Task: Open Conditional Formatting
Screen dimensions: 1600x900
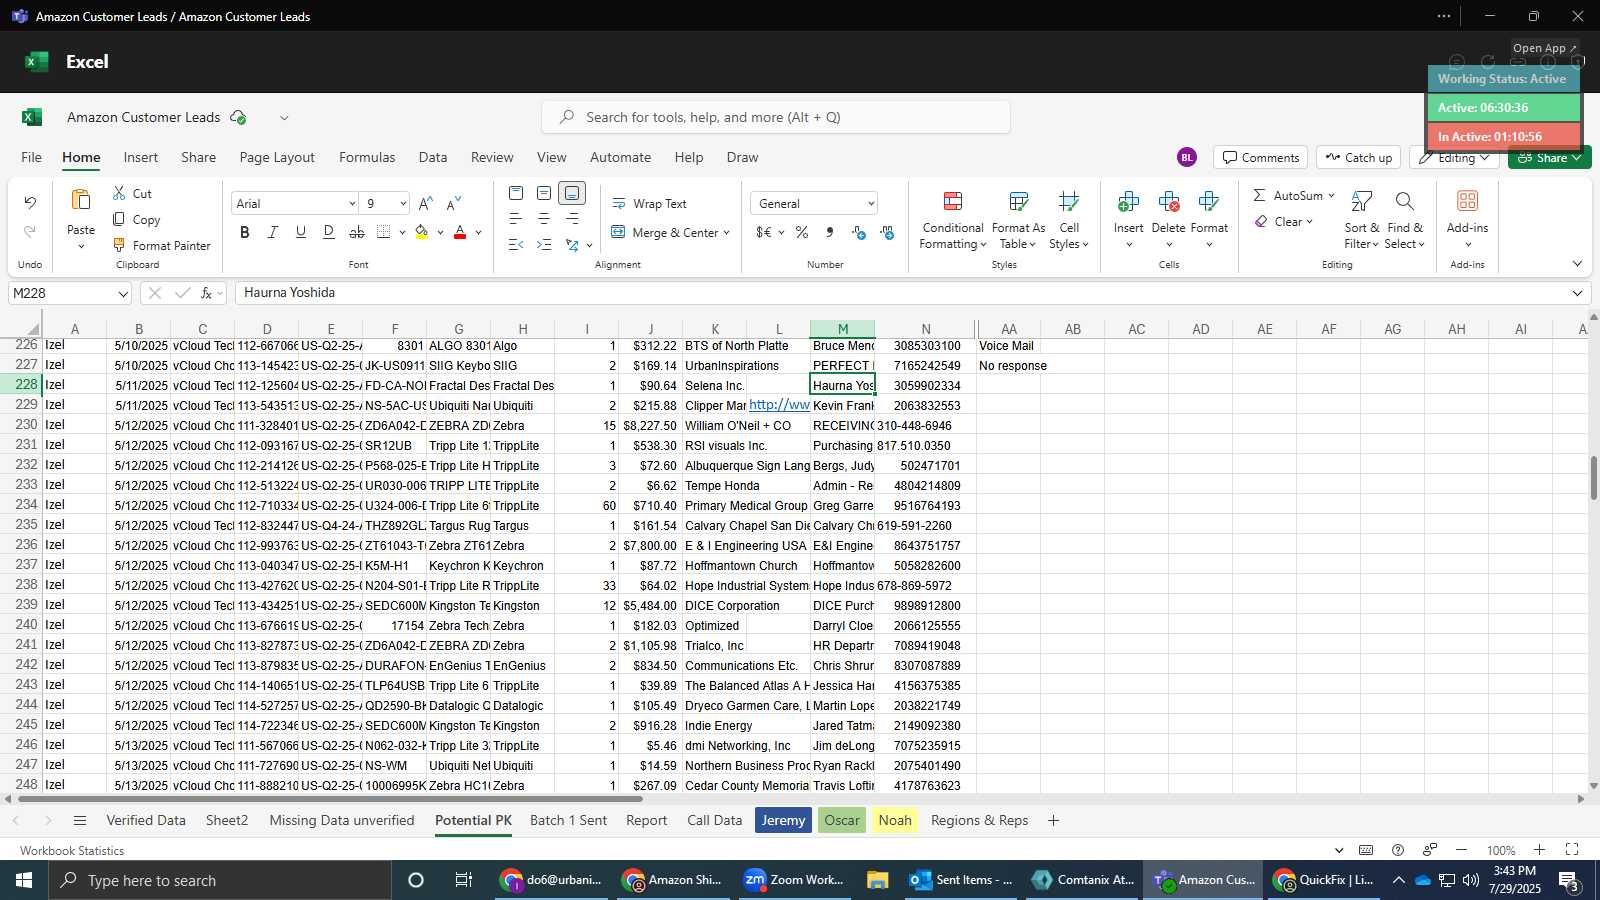Action: coord(953,220)
